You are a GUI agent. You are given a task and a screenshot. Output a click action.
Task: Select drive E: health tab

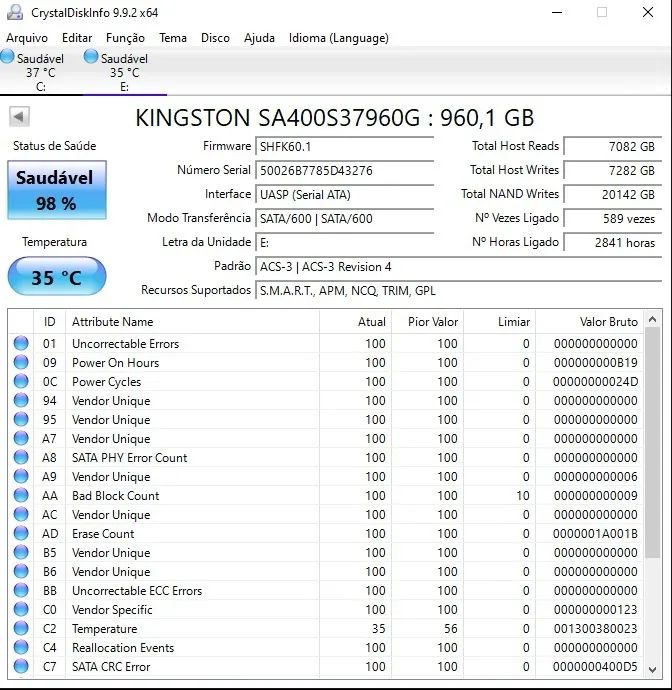click(x=125, y=71)
